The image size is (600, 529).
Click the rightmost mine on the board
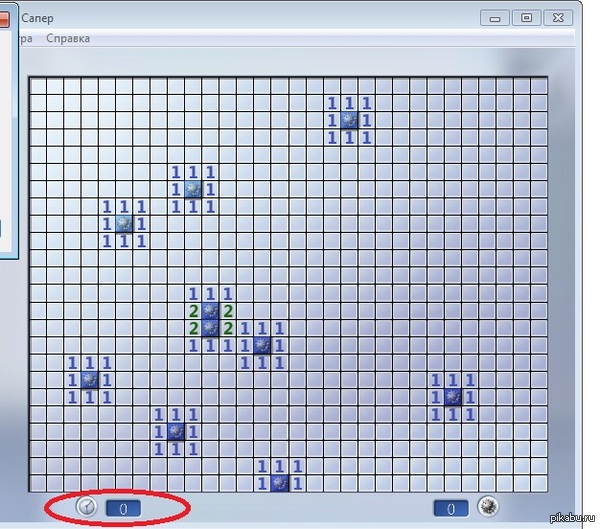(x=453, y=397)
